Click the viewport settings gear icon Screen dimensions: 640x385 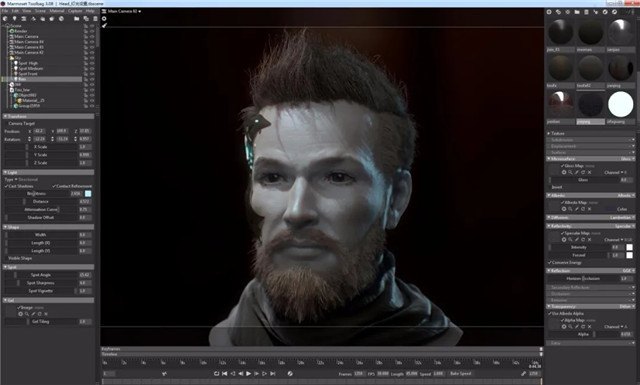point(104,18)
